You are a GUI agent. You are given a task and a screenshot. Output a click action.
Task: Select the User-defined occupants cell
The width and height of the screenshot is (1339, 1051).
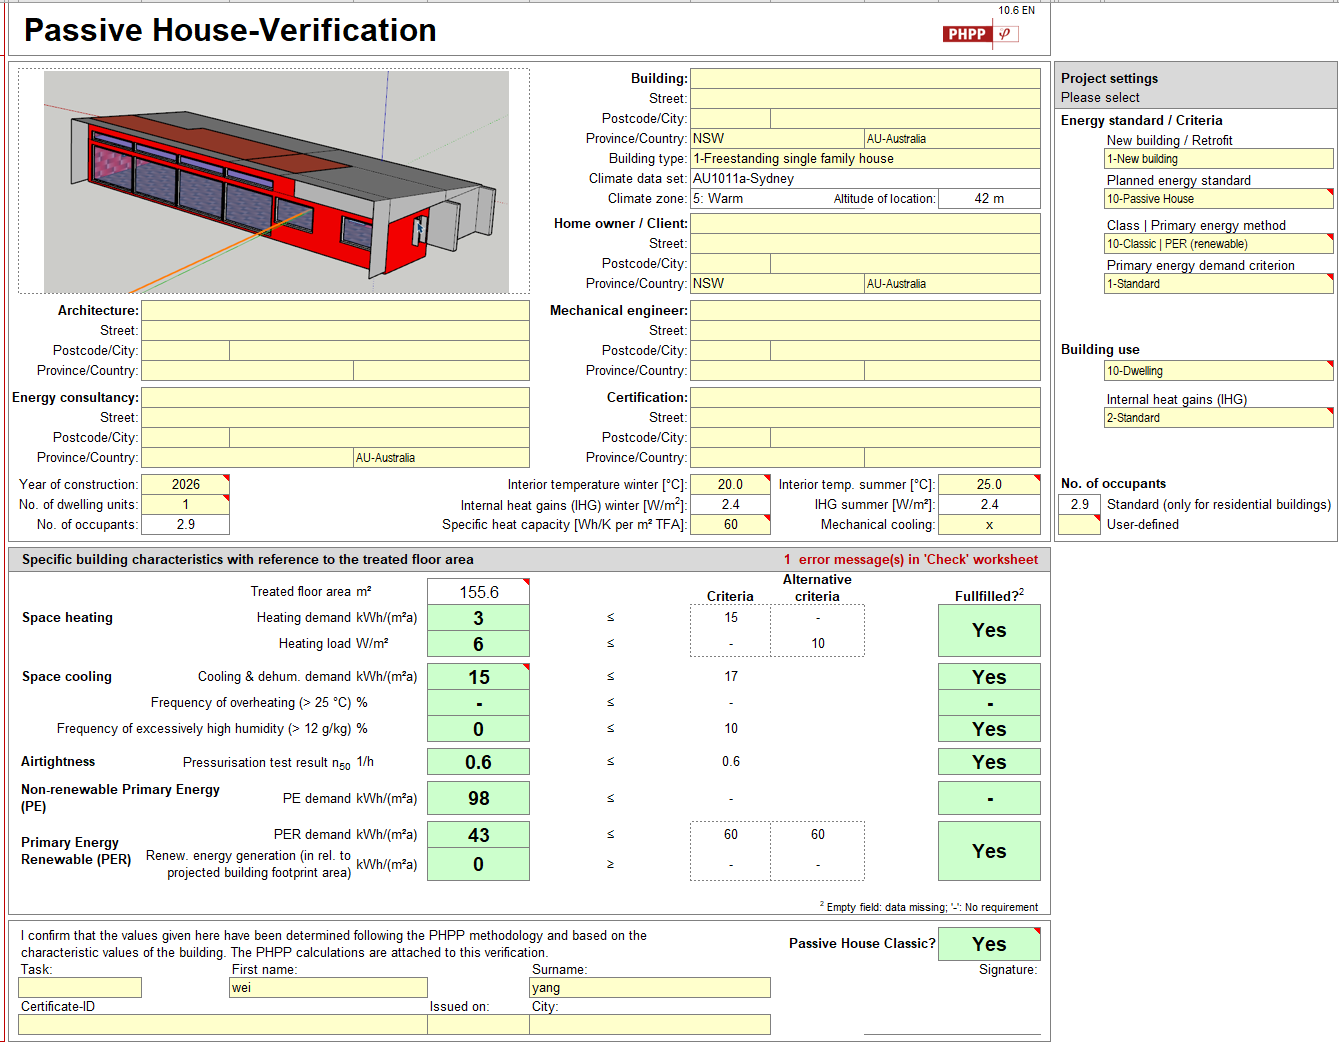coord(1079,525)
